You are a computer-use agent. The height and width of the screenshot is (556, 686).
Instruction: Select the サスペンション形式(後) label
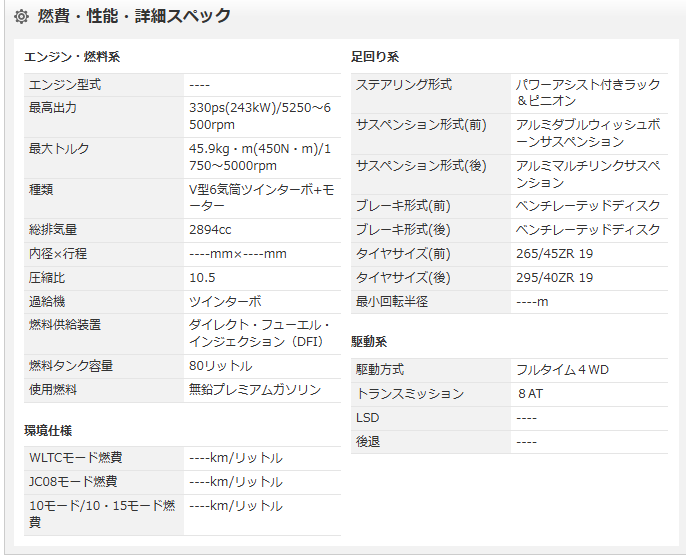(x=421, y=166)
